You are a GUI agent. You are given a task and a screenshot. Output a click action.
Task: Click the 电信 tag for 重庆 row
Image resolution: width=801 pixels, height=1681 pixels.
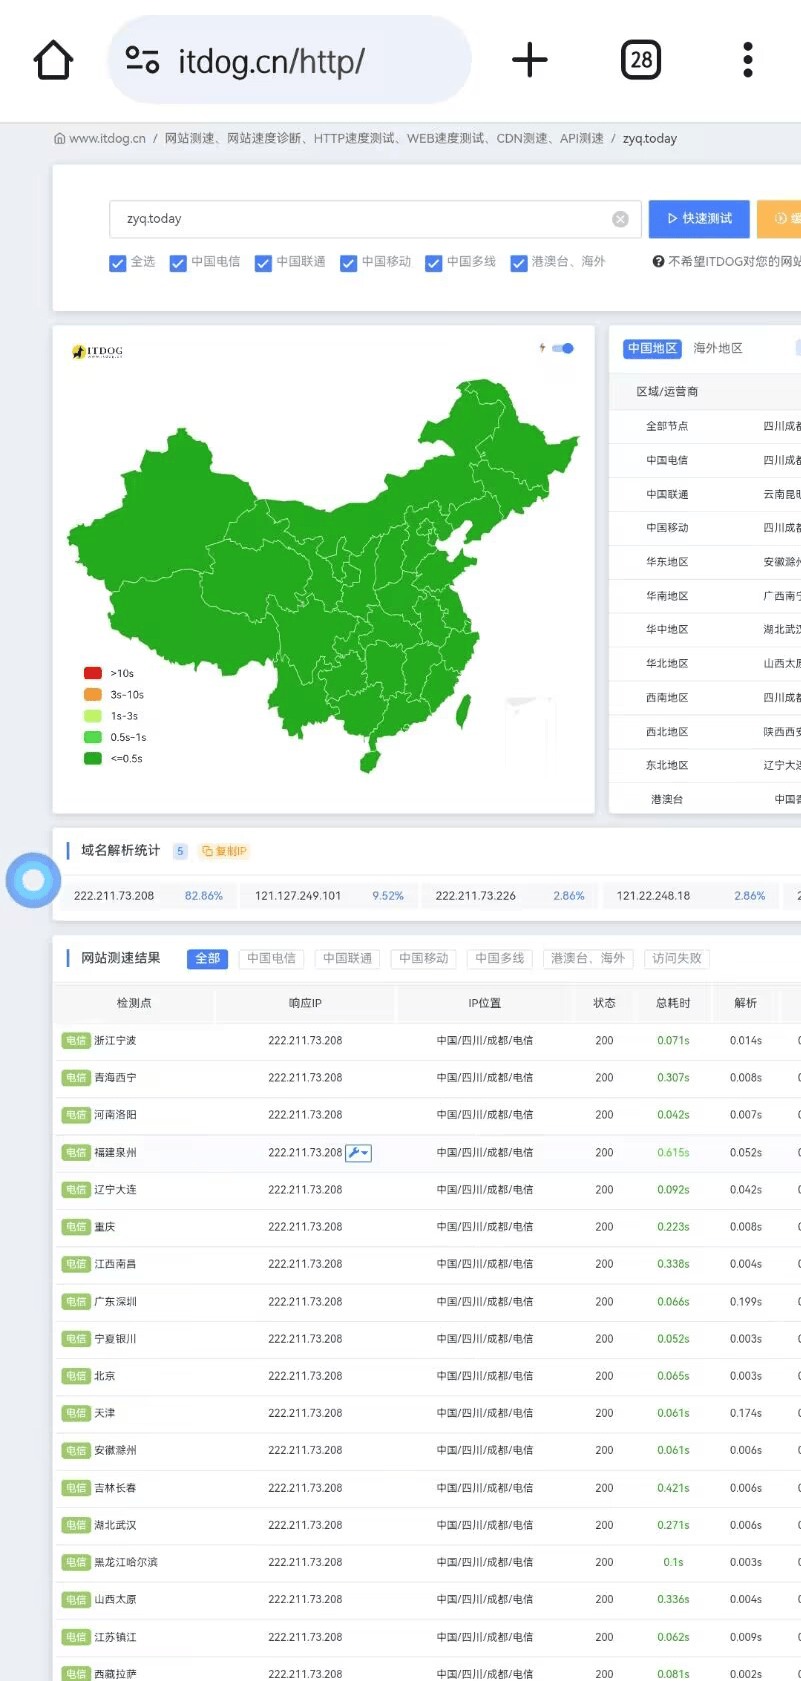[x=76, y=1227]
